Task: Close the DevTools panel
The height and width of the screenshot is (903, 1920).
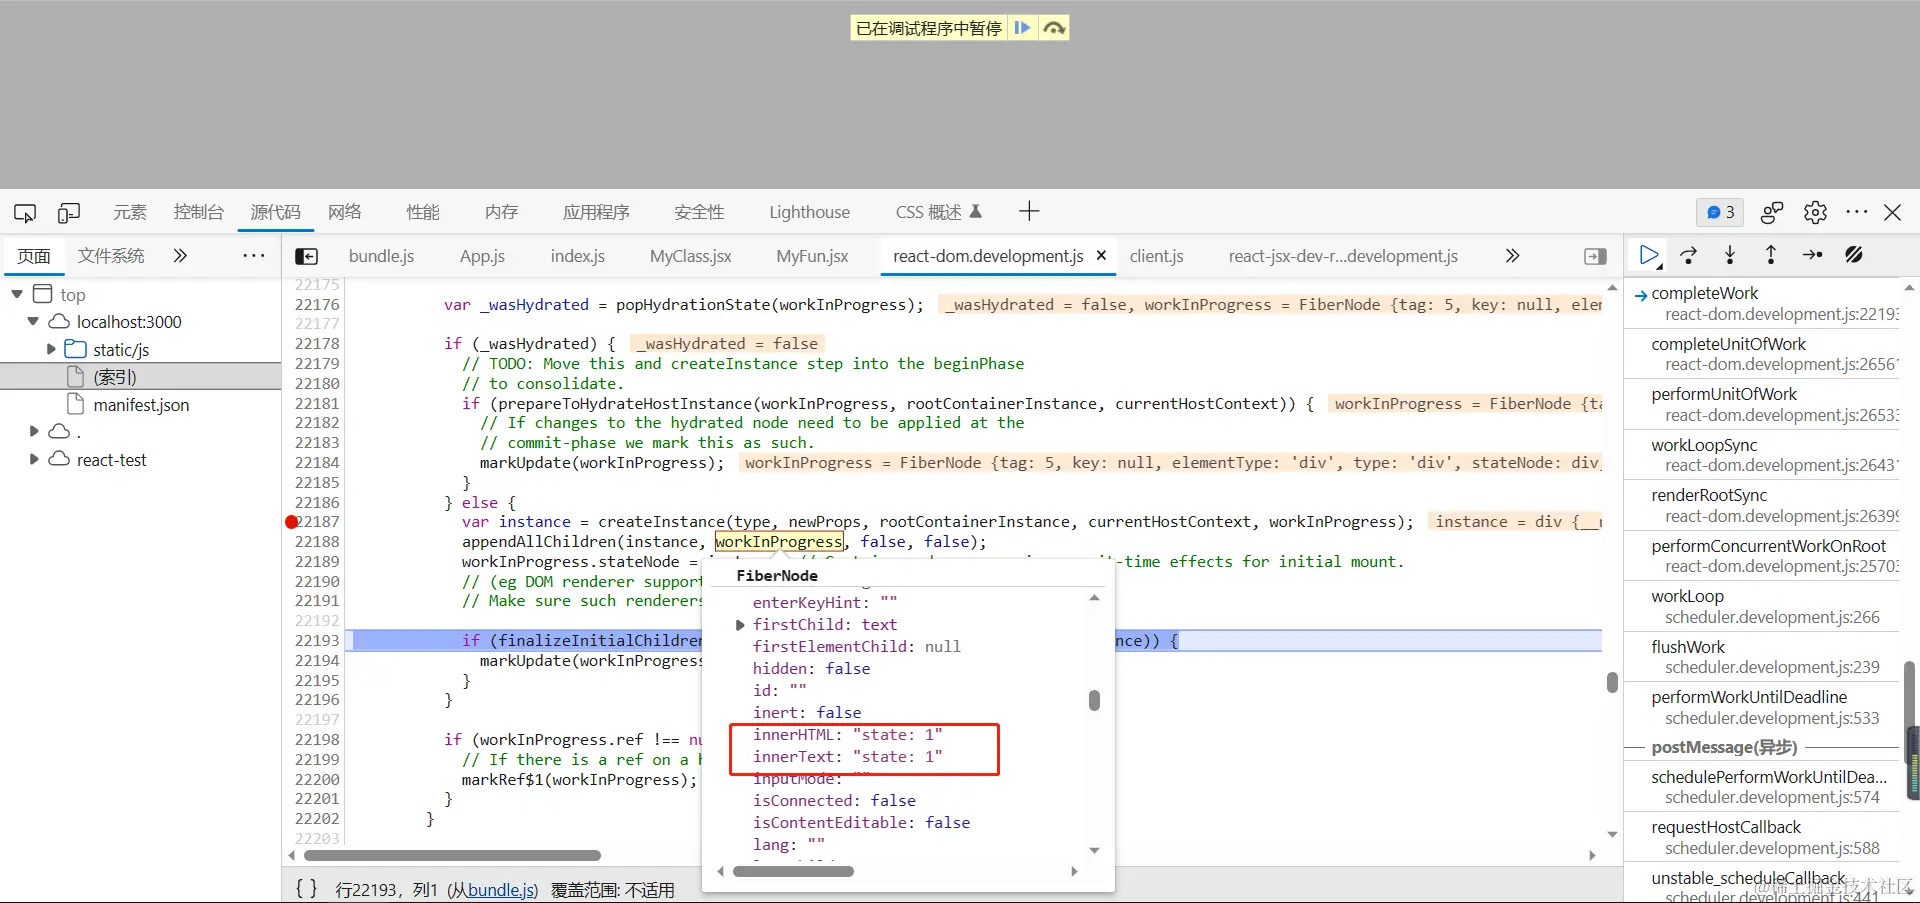Action: (x=1893, y=212)
